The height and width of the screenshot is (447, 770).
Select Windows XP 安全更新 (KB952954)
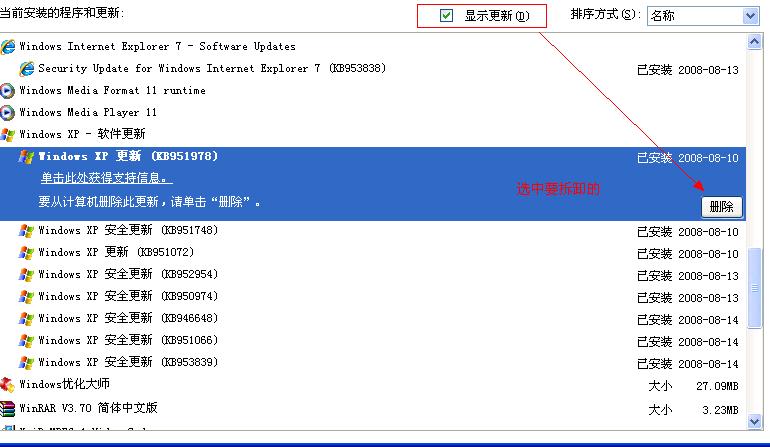[128, 274]
